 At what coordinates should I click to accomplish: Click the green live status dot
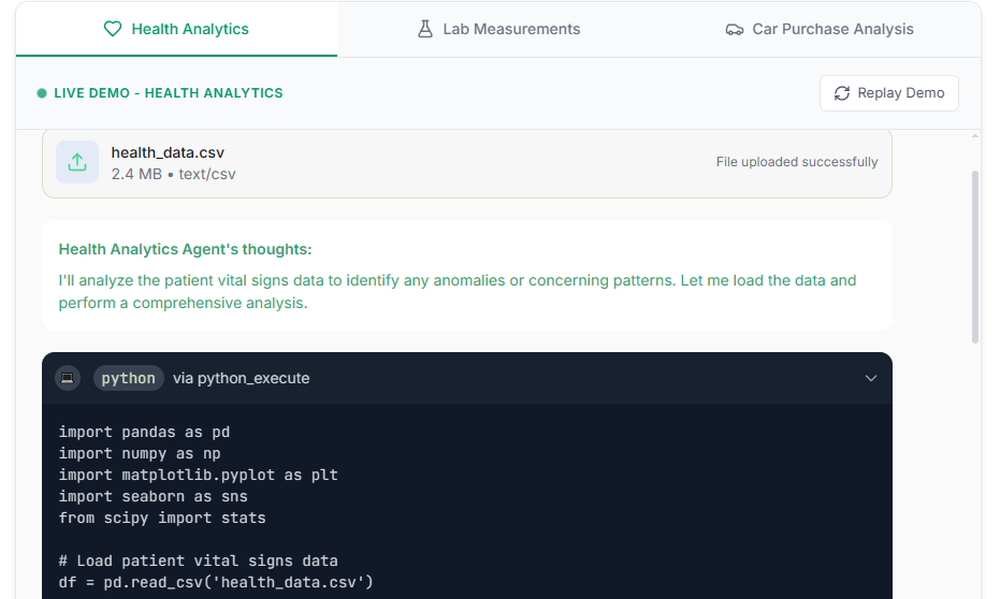[x=42, y=93]
